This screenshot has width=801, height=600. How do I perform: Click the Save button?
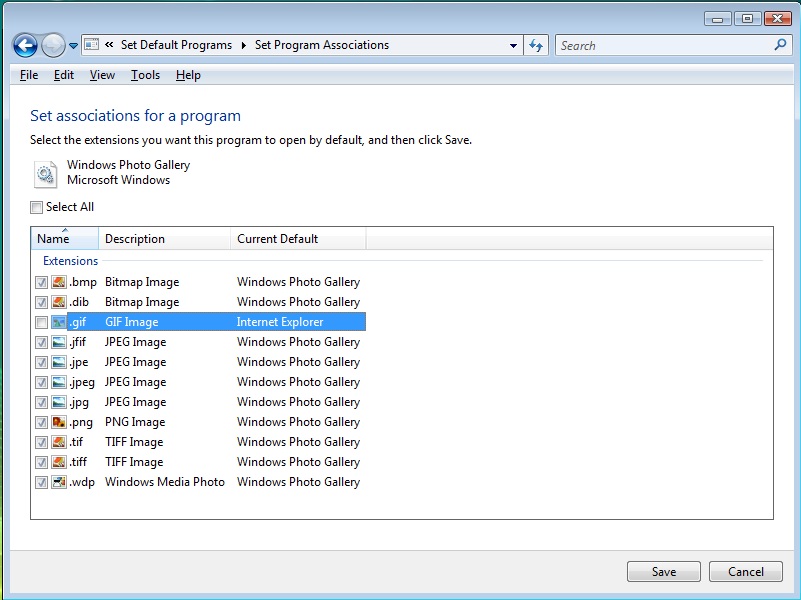(664, 571)
